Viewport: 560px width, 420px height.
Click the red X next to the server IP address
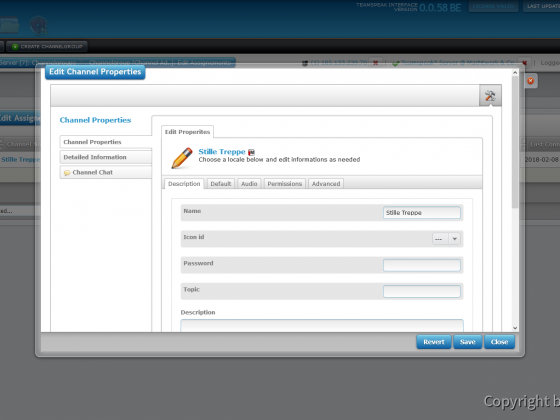point(375,63)
